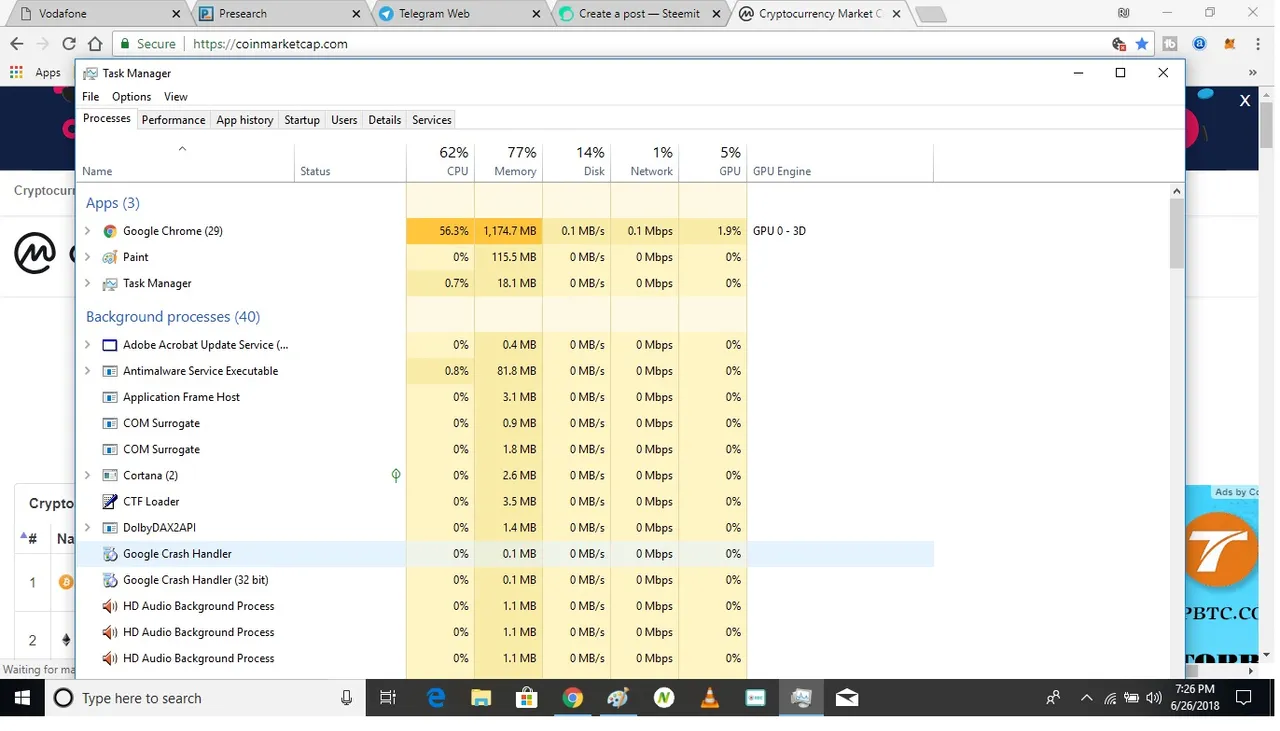Click the CTF Loader process icon
The image size is (1280, 731).
point(110,501)
